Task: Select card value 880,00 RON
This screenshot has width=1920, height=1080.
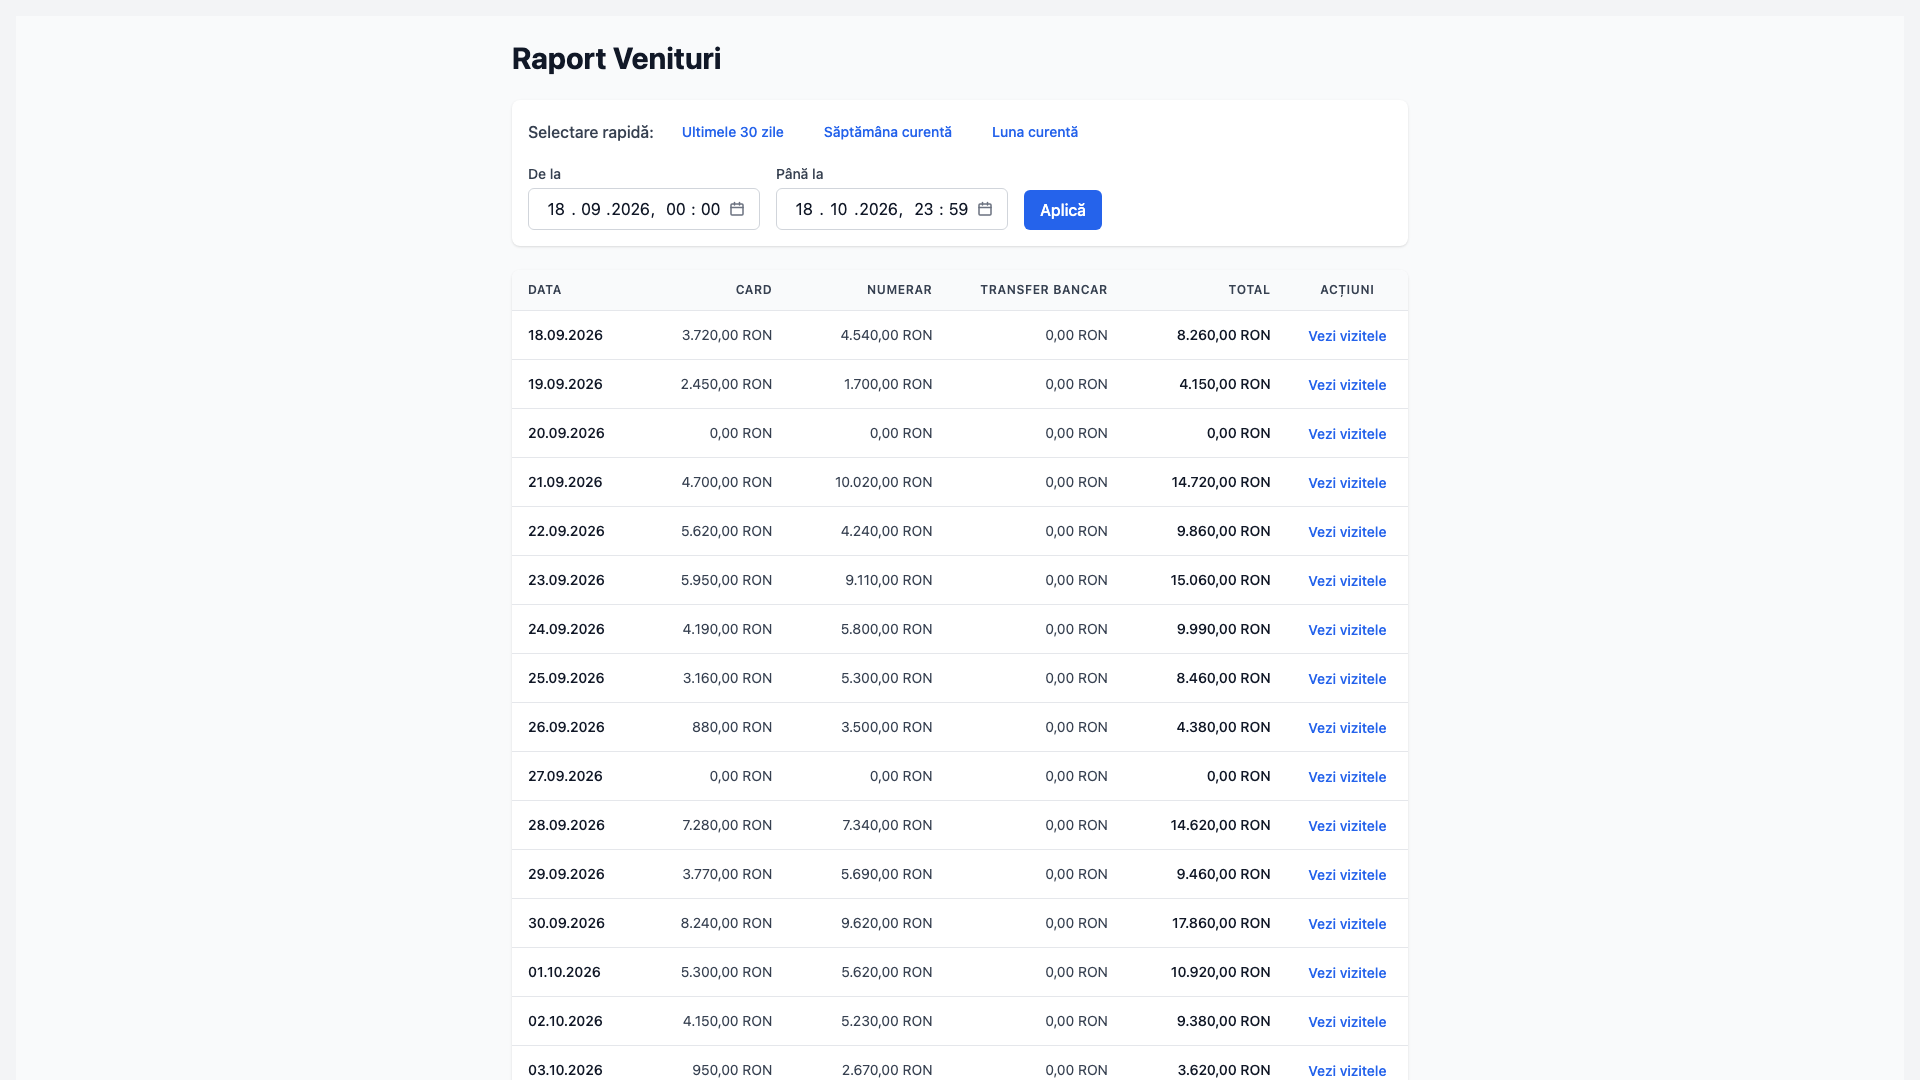Action: [732, 727]
